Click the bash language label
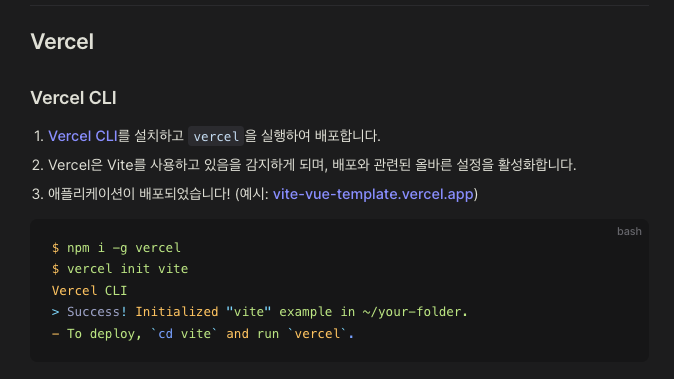This screenshot has height=379, width=674. (629, 231)
